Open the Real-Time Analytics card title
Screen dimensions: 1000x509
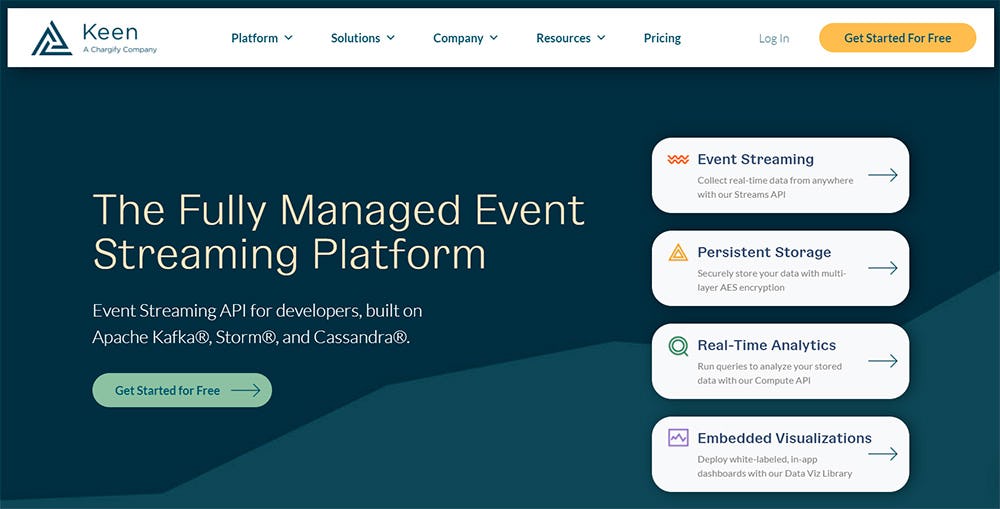(767, 346)
